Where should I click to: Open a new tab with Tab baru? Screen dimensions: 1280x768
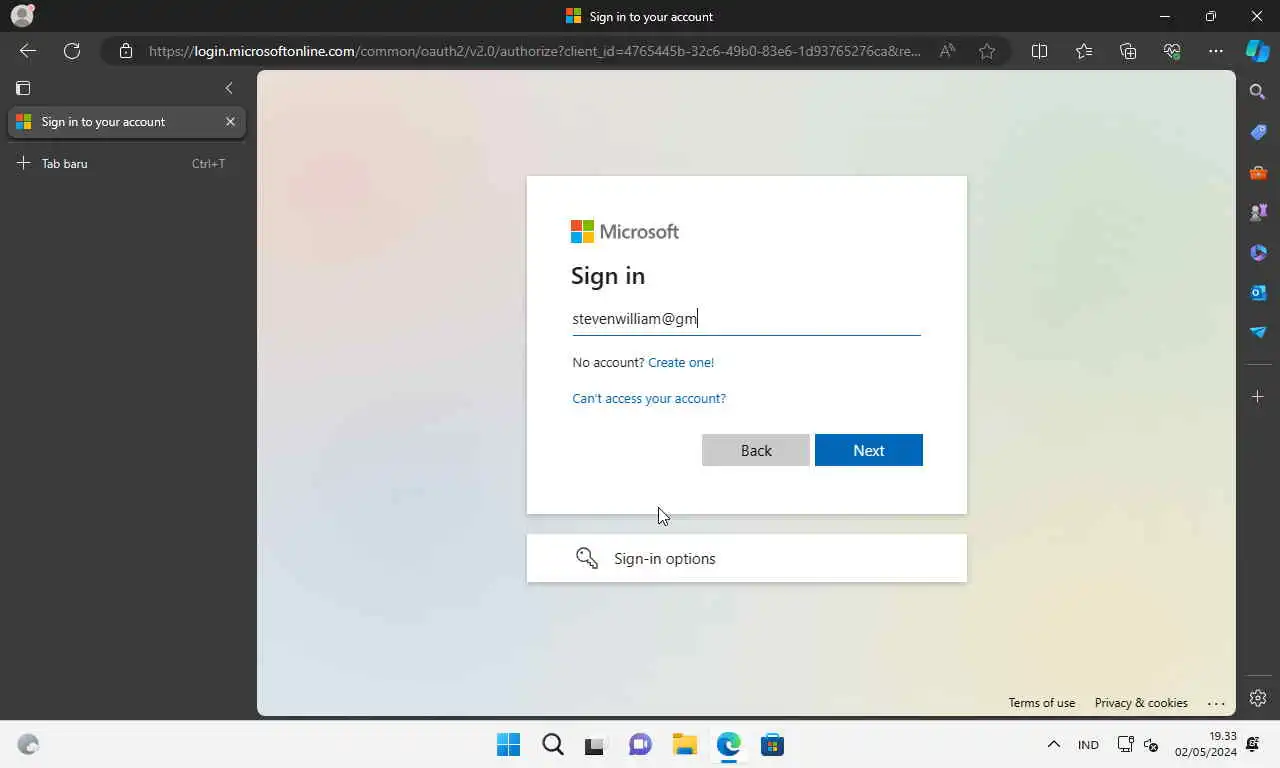[126, 163]
